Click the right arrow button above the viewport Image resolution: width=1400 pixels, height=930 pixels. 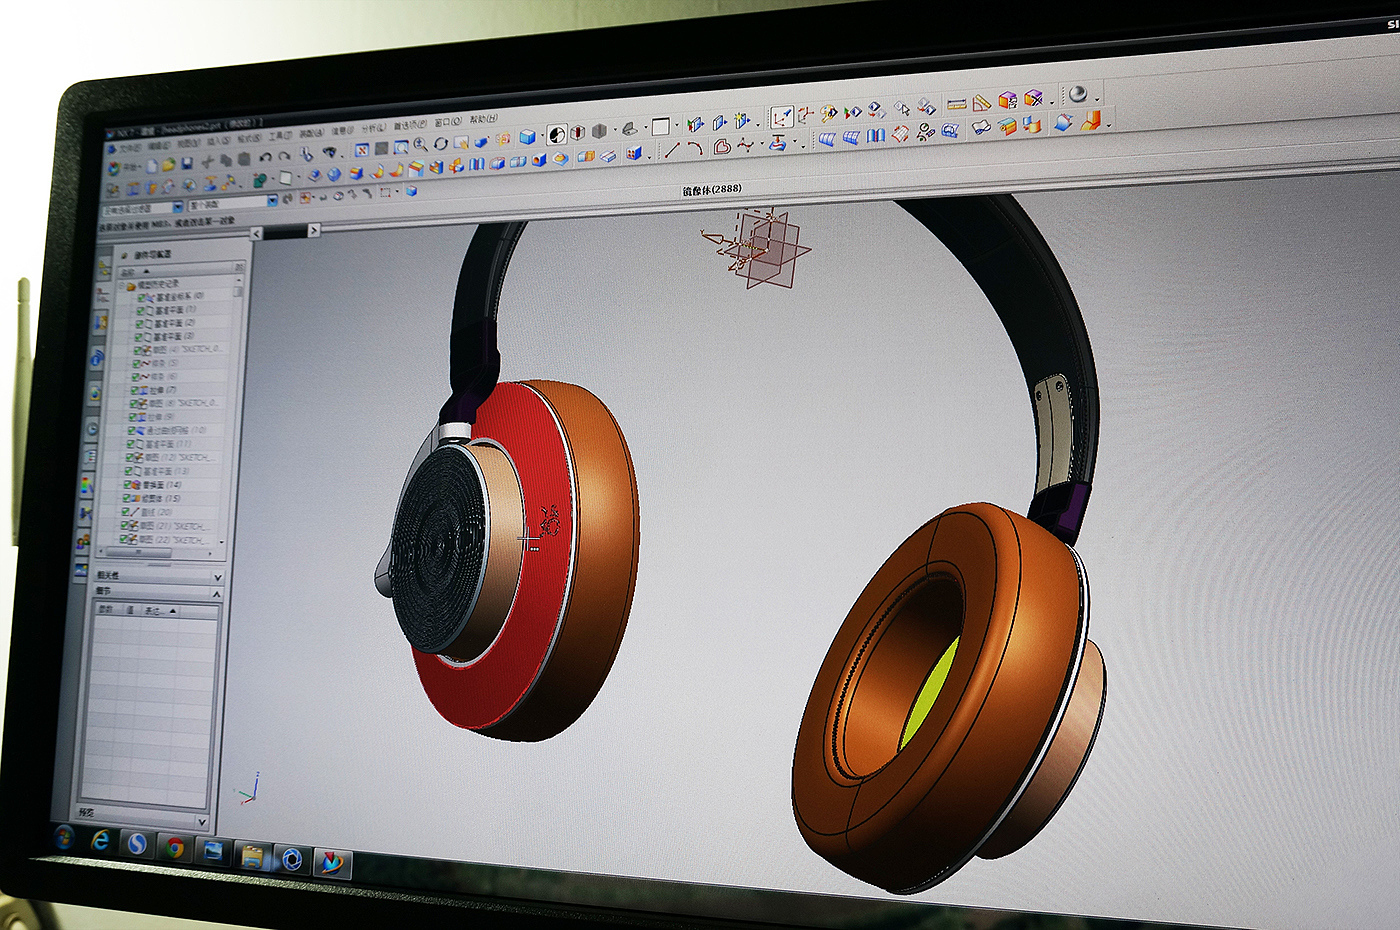[x=313, y=230]
